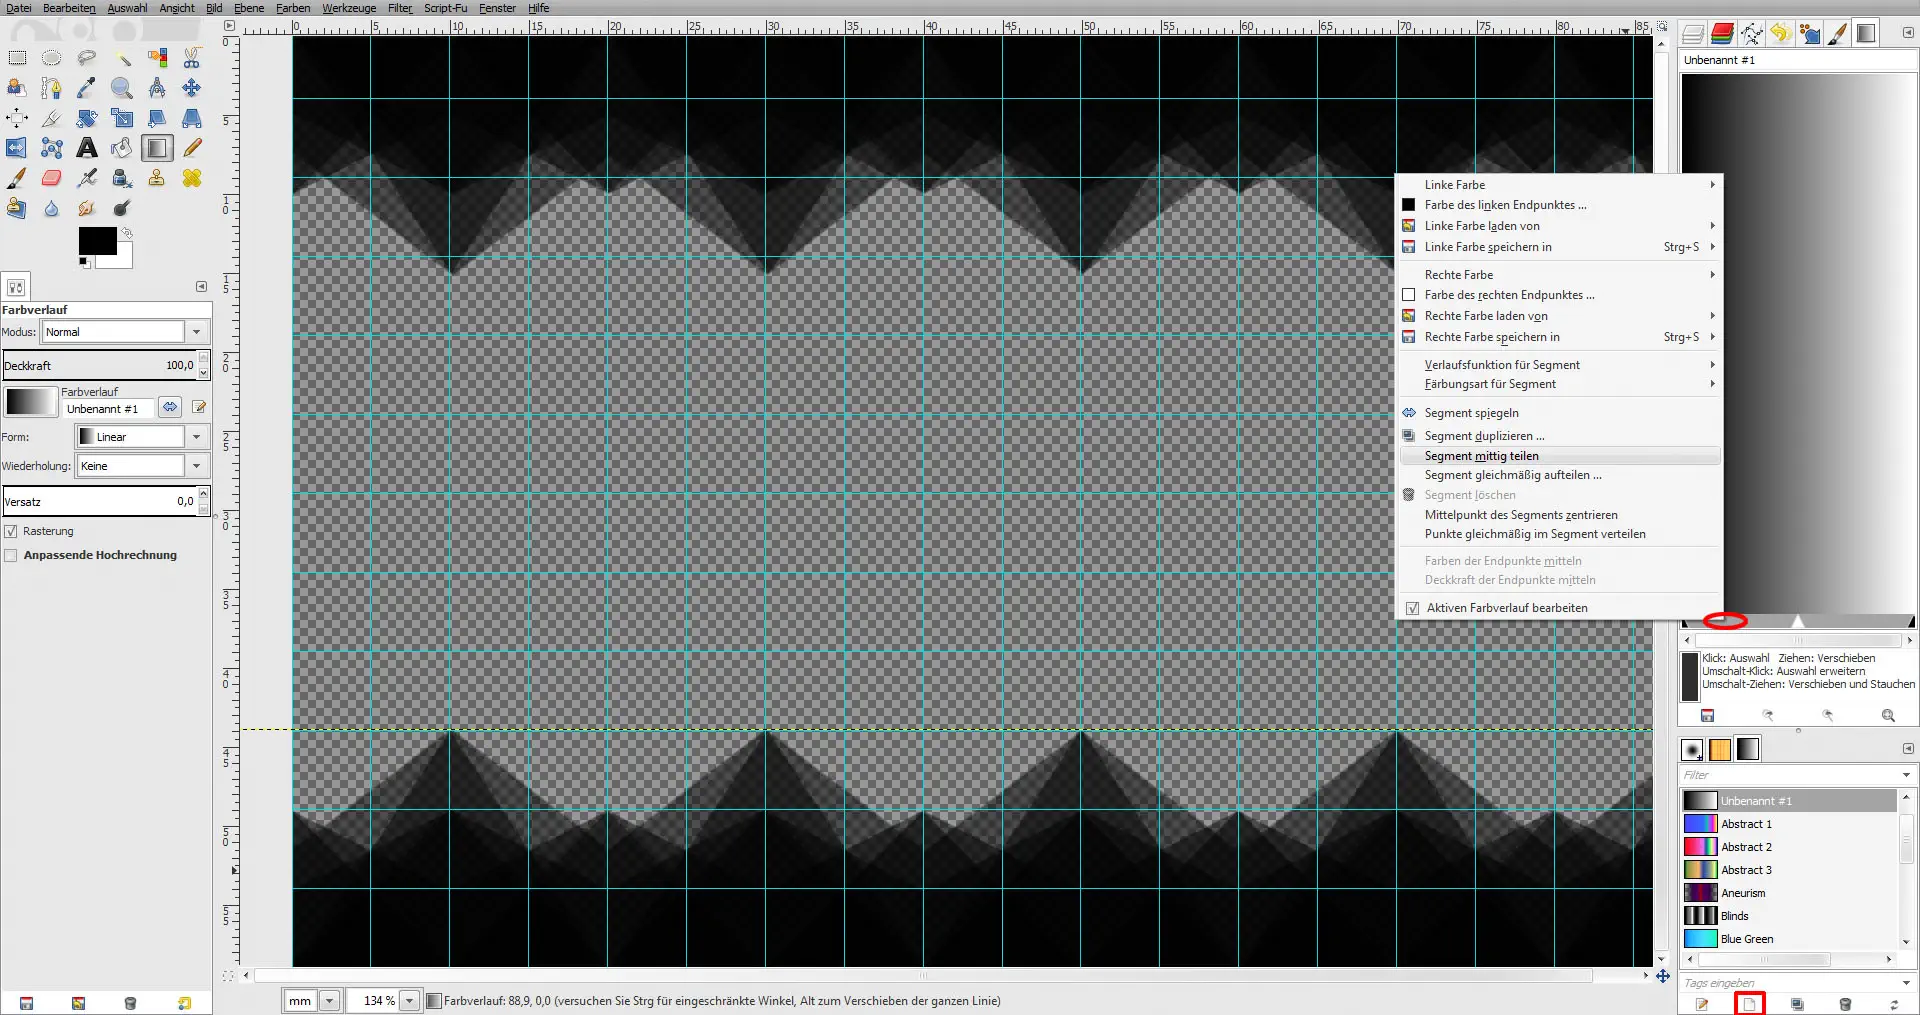Screen dimensions: 1920x1015
Task: Enable the Rasterung checkbox
Action: tap(11, 531)
